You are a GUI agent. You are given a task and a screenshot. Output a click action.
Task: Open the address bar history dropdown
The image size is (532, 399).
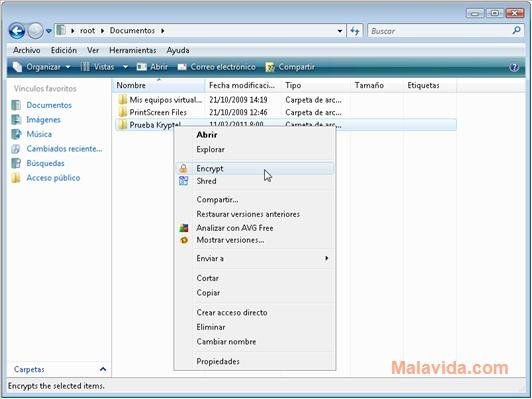[340, 31]
